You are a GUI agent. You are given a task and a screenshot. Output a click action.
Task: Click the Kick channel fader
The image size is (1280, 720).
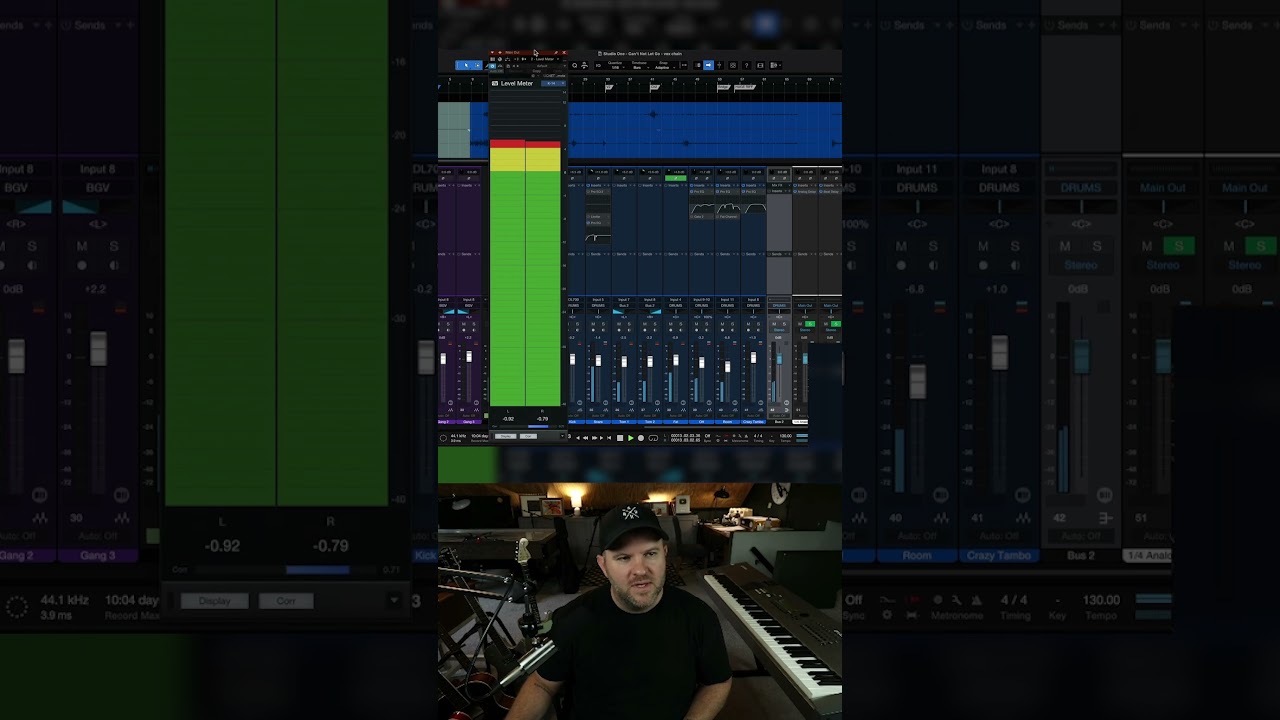click(x=572, y=359)
